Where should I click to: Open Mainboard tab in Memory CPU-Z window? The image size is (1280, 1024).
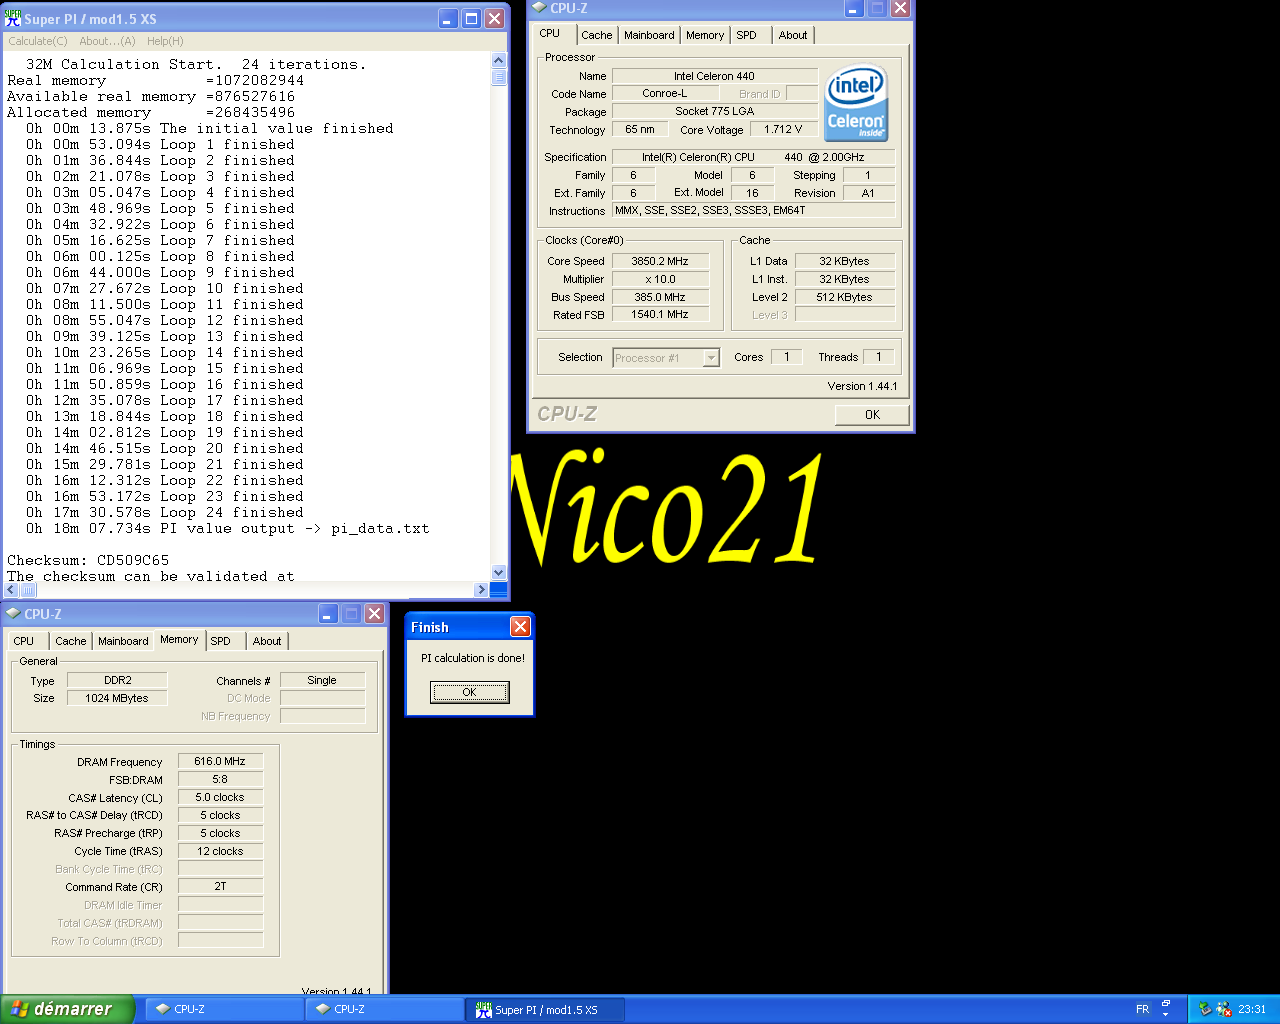(123, 641)
